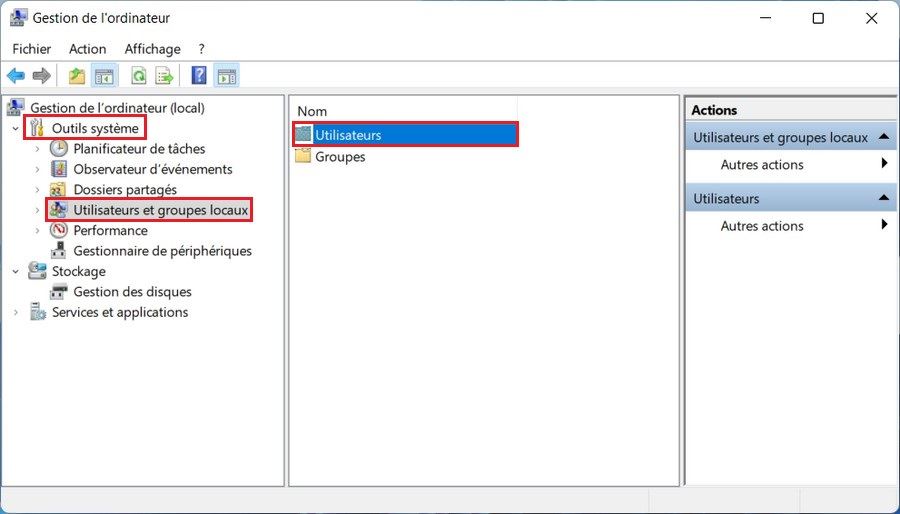Collapse the Utilisateurs et groupes locaux actions header
The image size is (900, 514).
coord(883,137)
